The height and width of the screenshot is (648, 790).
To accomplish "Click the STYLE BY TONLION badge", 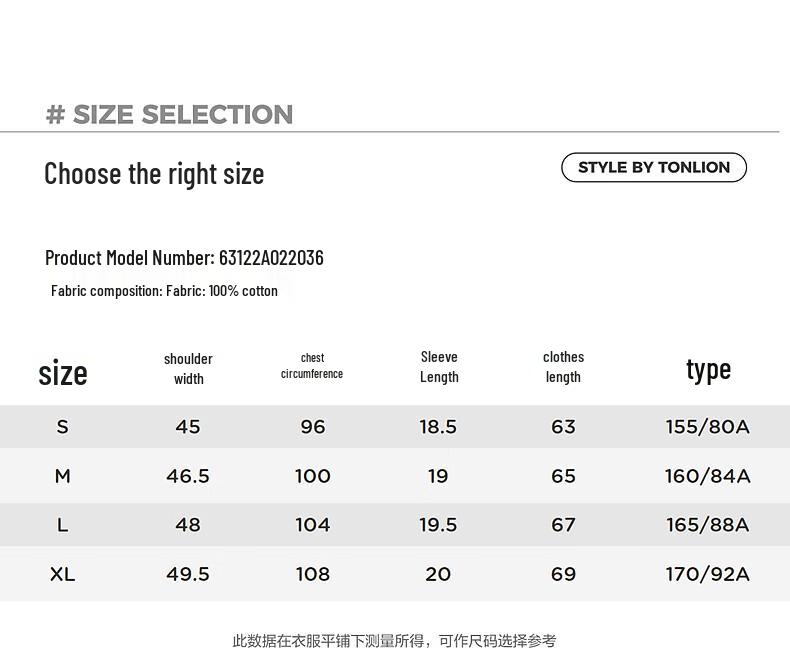I will (653, 167).
